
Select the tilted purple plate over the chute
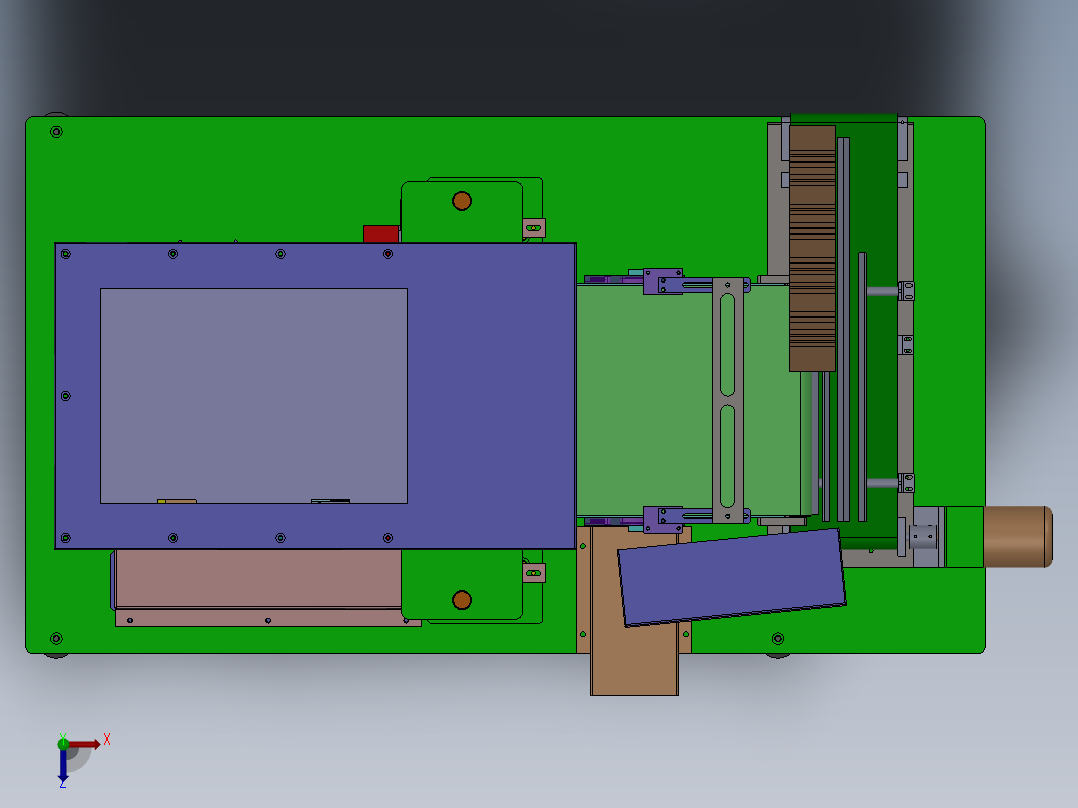[x=732, y=578]
